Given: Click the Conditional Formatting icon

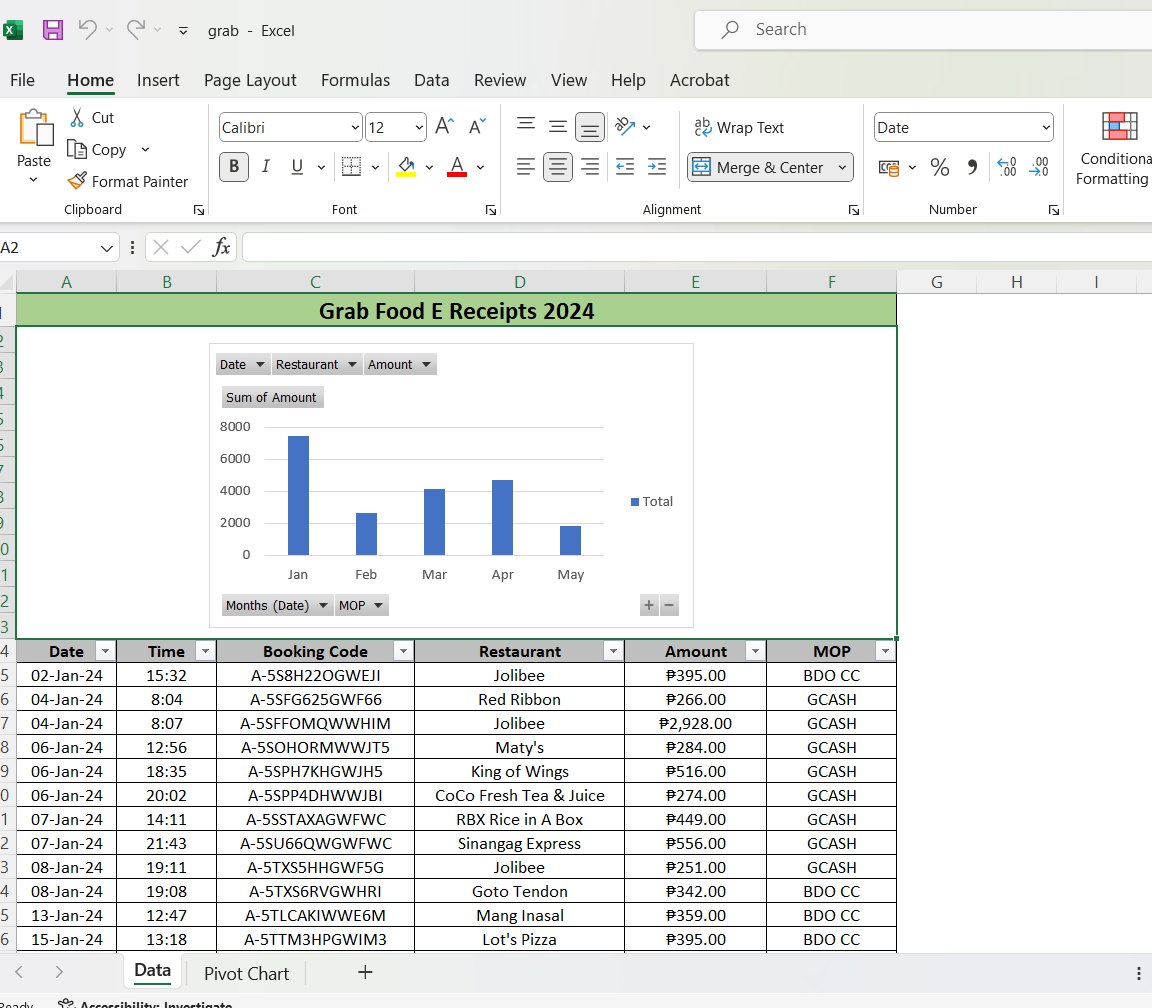Looking at the screenshot, I should 1119,127.
